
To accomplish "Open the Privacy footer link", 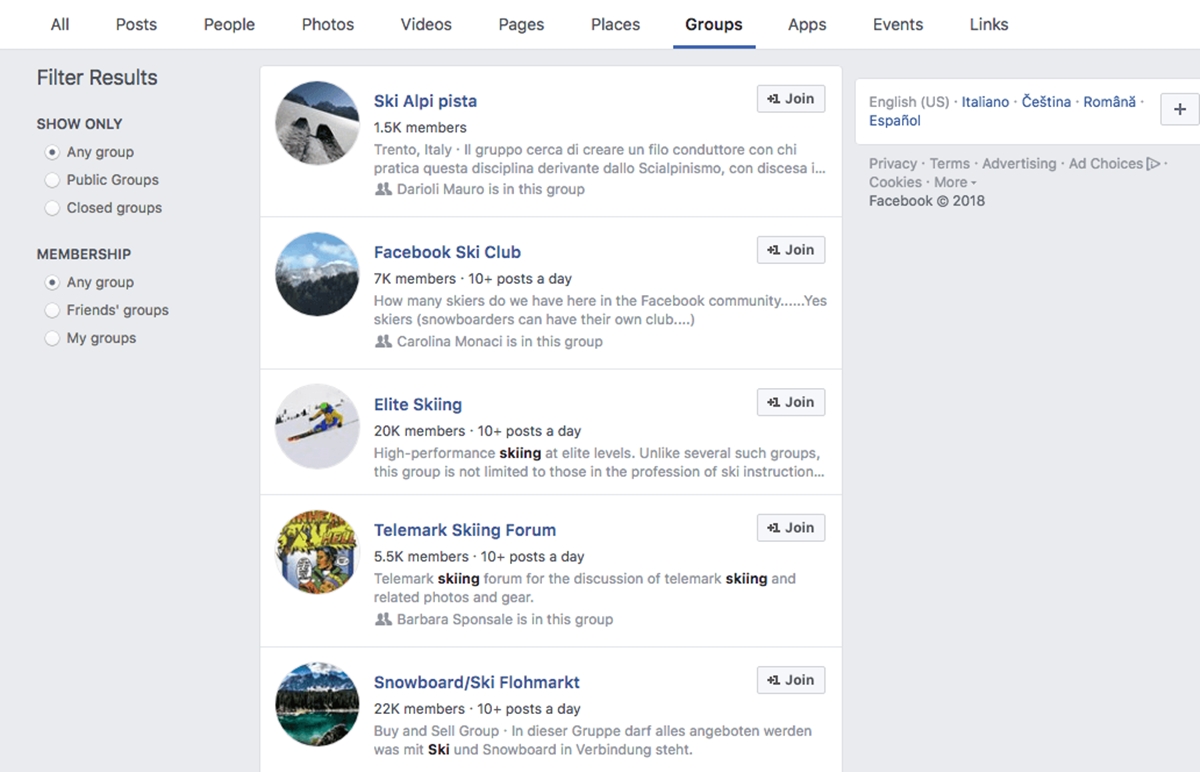I will click(x=893, y=164).
